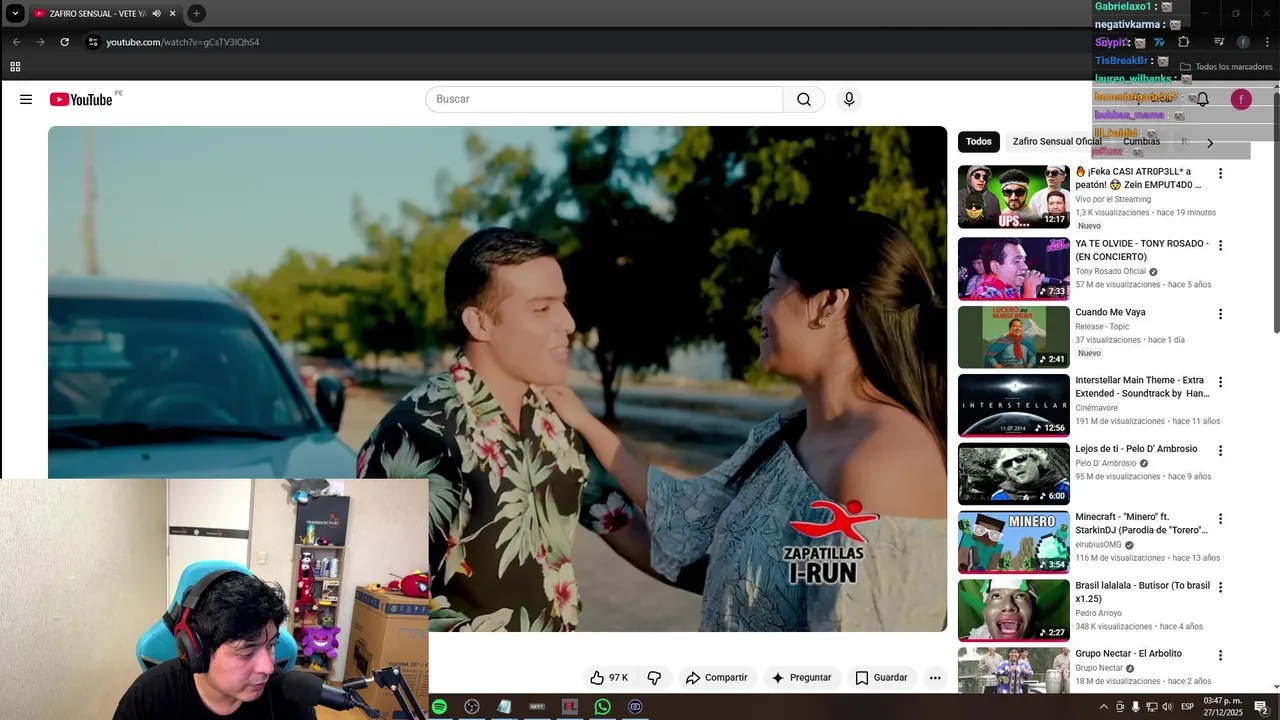Select the Zafiro Sensual Oficial chip
This screenshot has height=720, width=1280.
click(x=1057, y=142)
